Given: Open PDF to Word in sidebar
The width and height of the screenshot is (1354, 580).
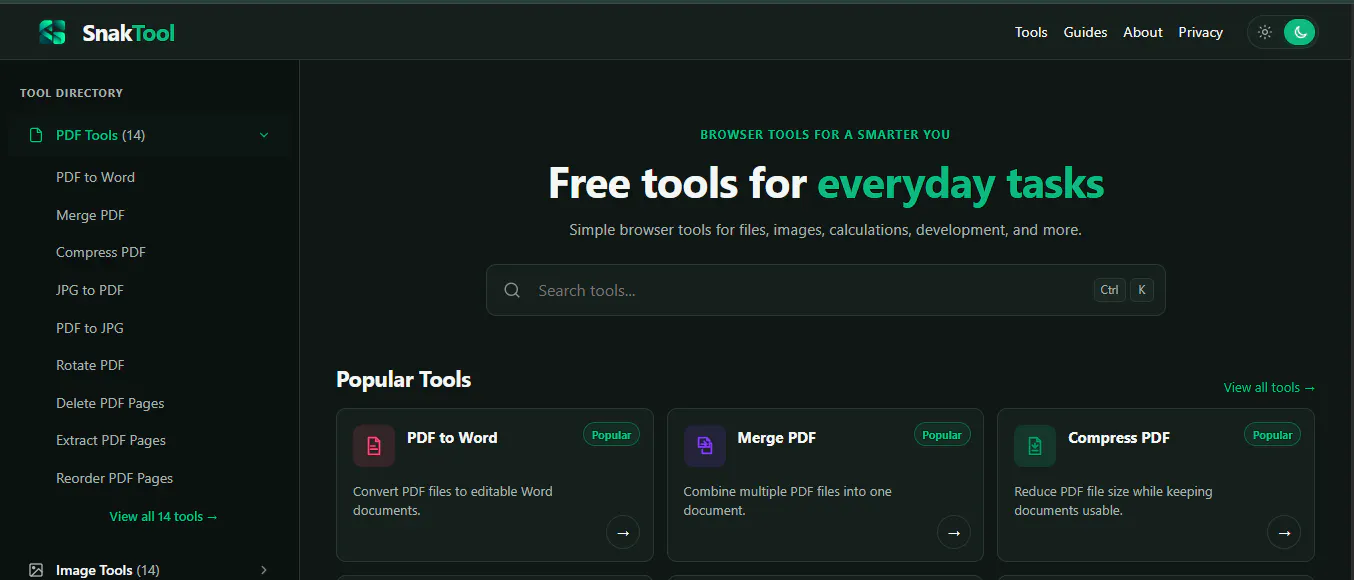Looking at the screenshot, I should point(95,177).
